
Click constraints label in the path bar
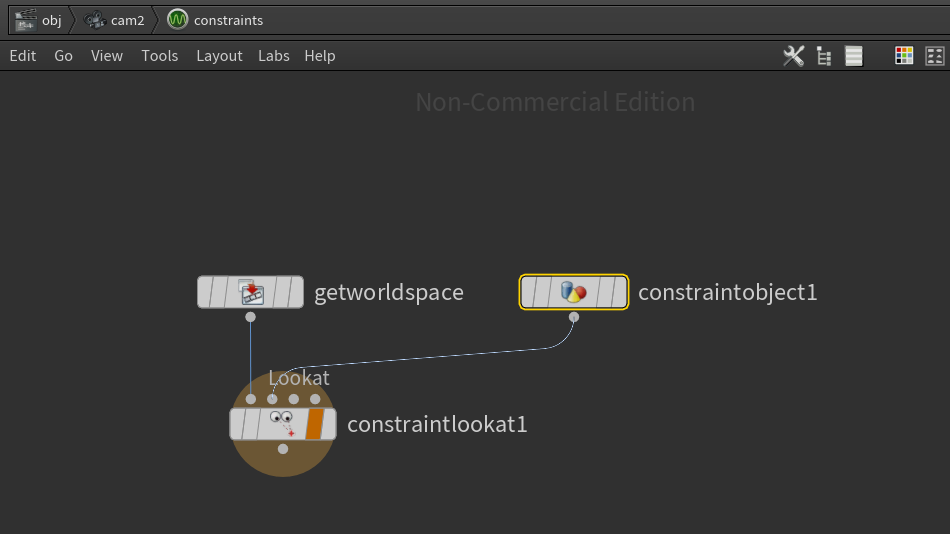[228, 21]
